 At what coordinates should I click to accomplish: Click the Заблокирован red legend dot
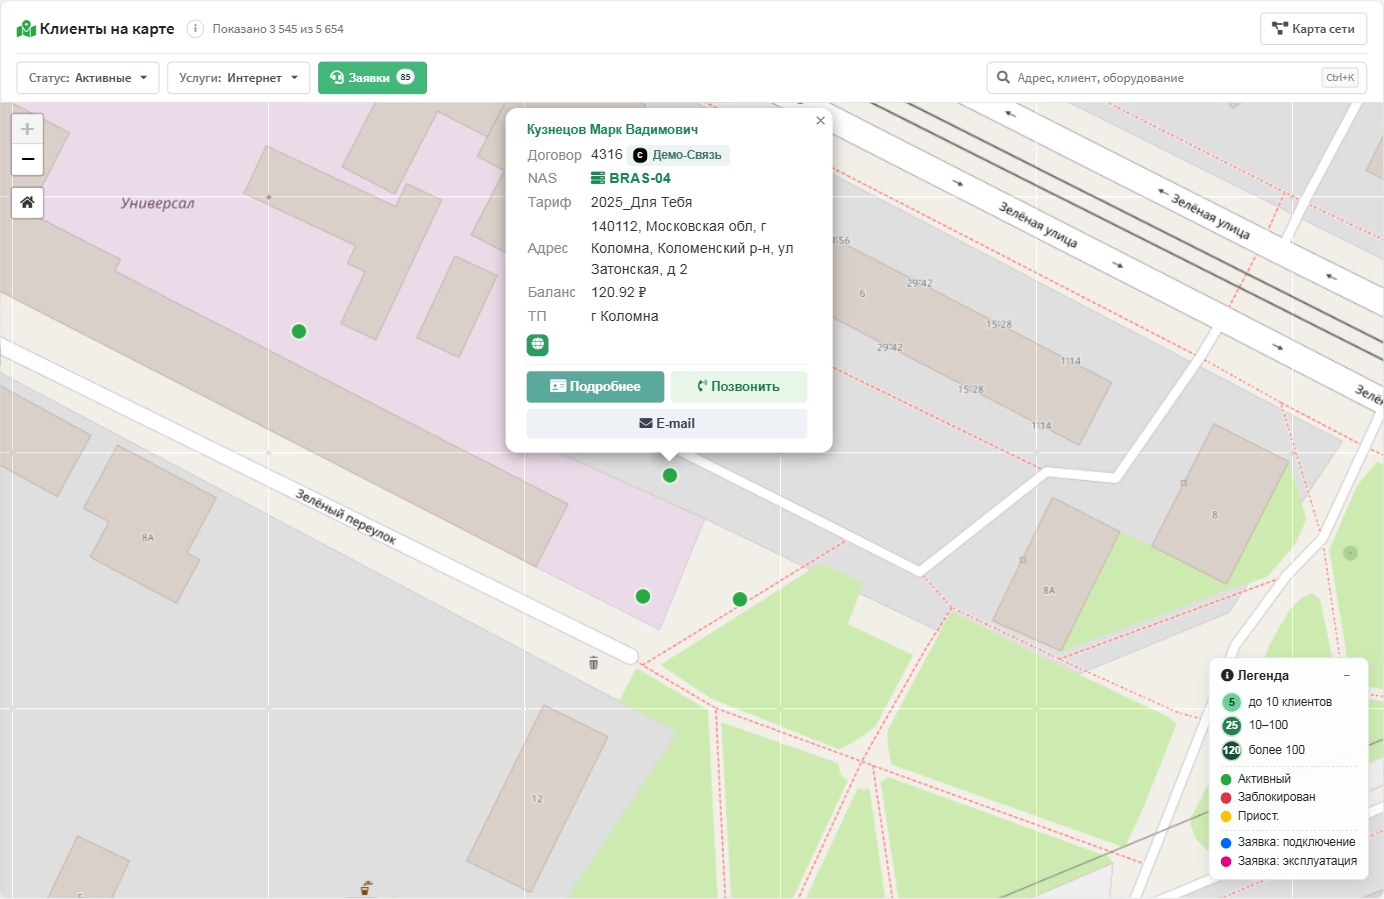pos(1226,798)
